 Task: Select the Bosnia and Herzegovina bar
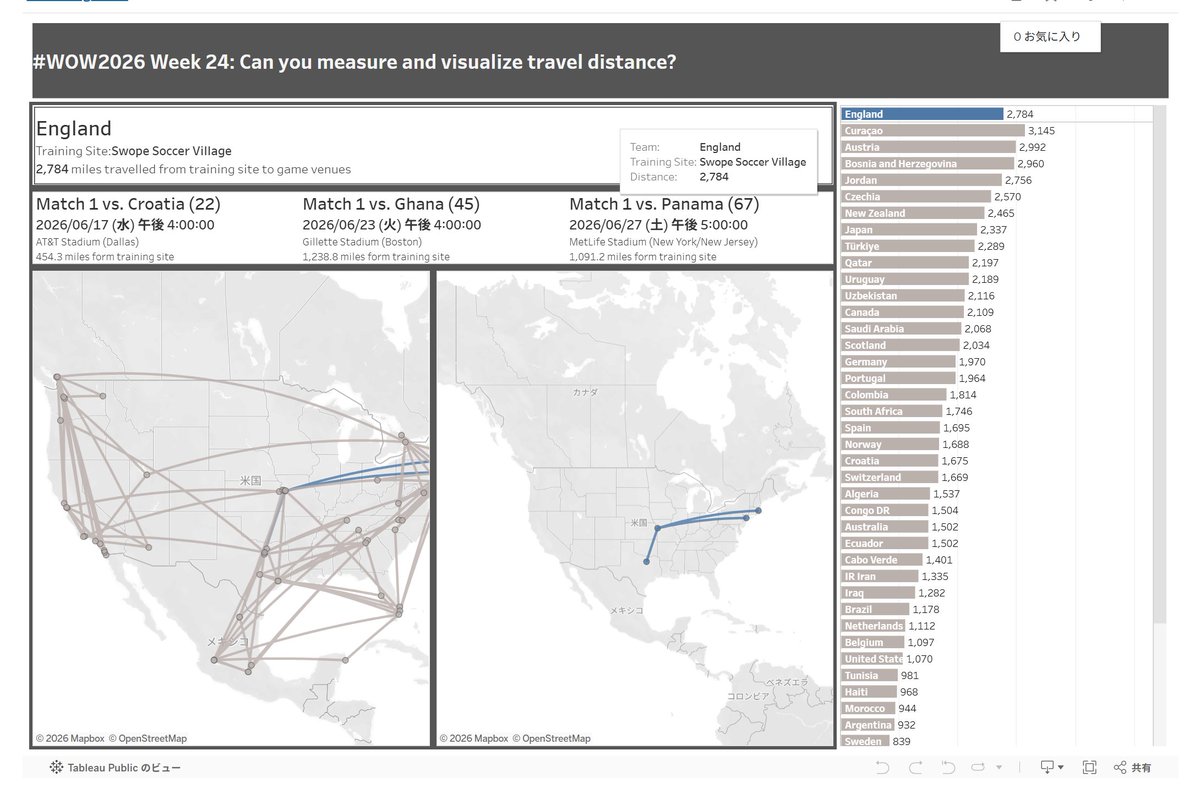coord(928,164)
